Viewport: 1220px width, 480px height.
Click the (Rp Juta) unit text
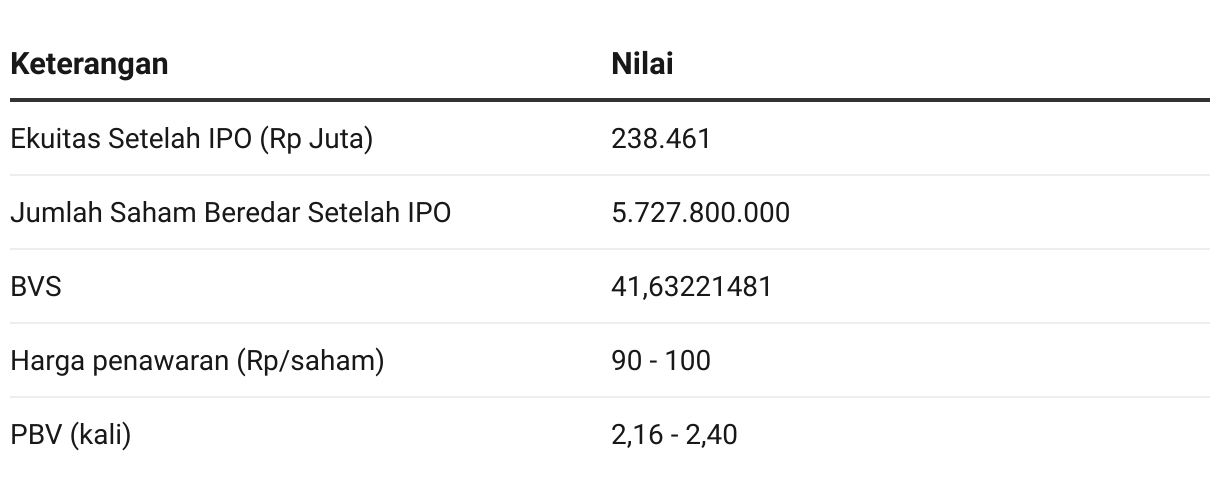[x=316, y=139]
